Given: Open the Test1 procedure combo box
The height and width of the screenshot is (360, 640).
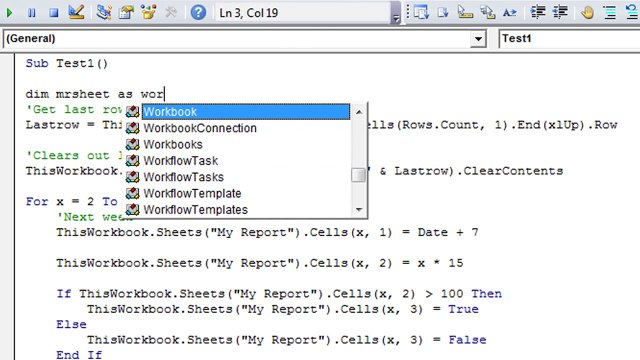Looking at the screenshot, I should [x=569, y=39].
